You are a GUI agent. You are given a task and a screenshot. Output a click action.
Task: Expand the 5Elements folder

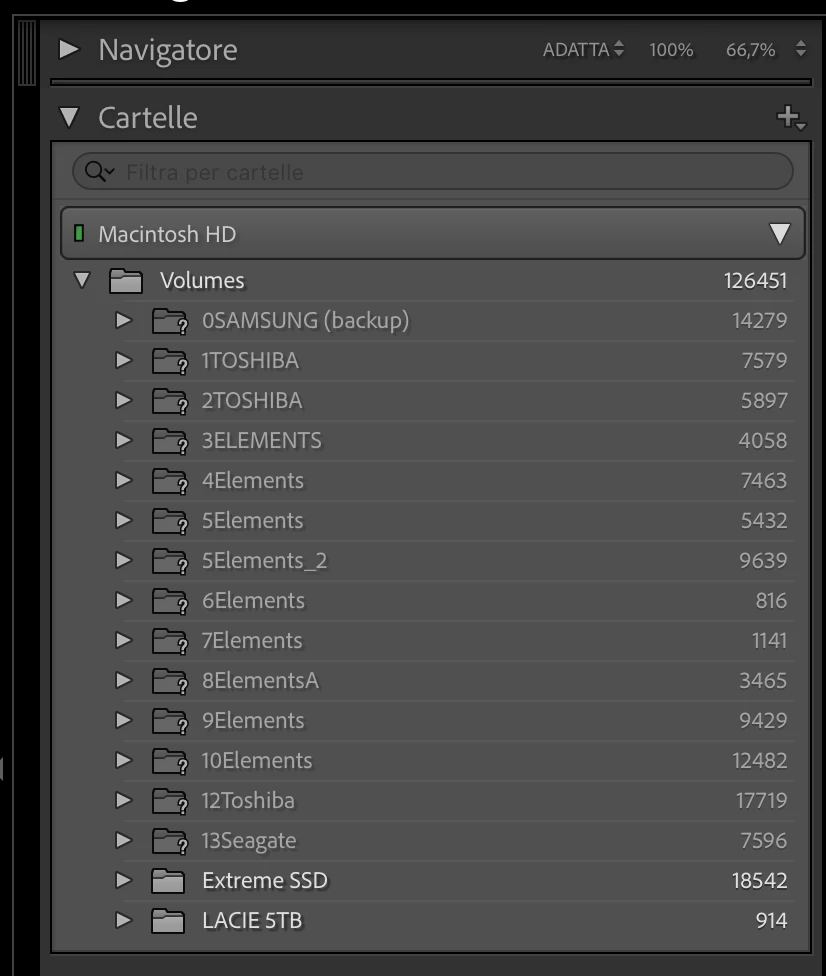[124, 520]
